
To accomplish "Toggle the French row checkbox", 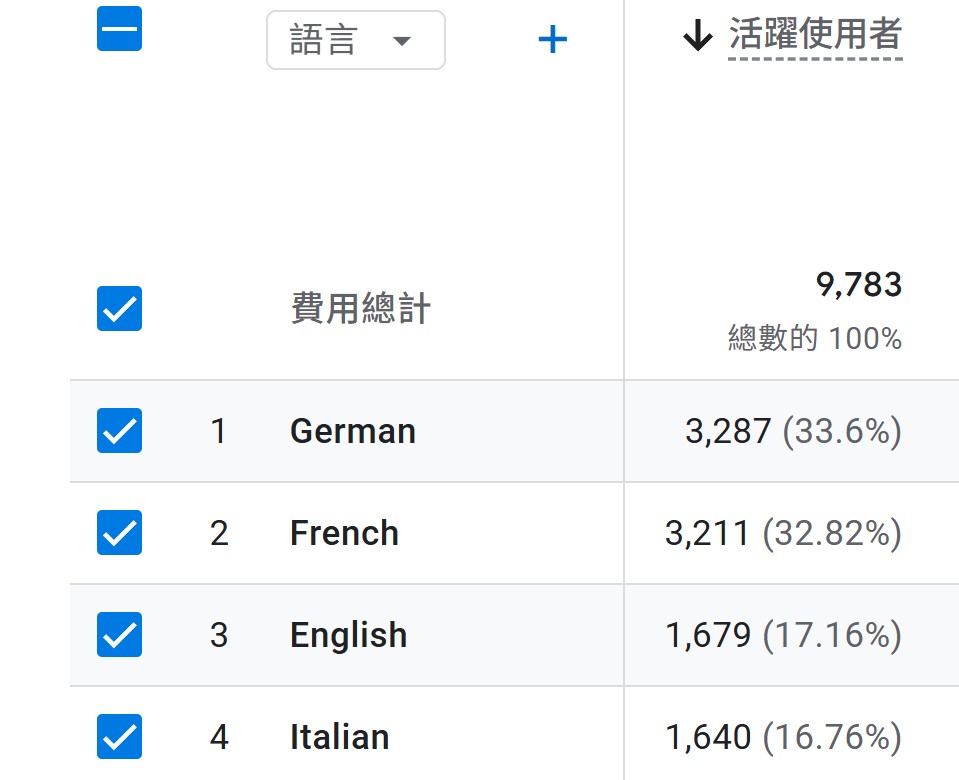I will tap(119, 533).
